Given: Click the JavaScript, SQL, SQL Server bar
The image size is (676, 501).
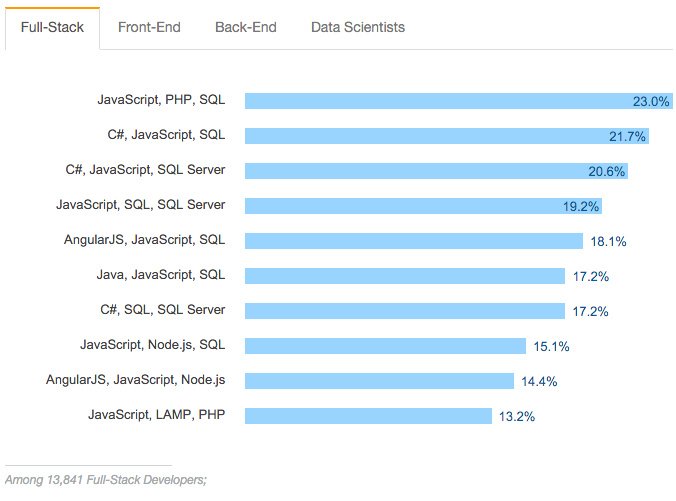Looking at the screenshot, I should (423, 206).
